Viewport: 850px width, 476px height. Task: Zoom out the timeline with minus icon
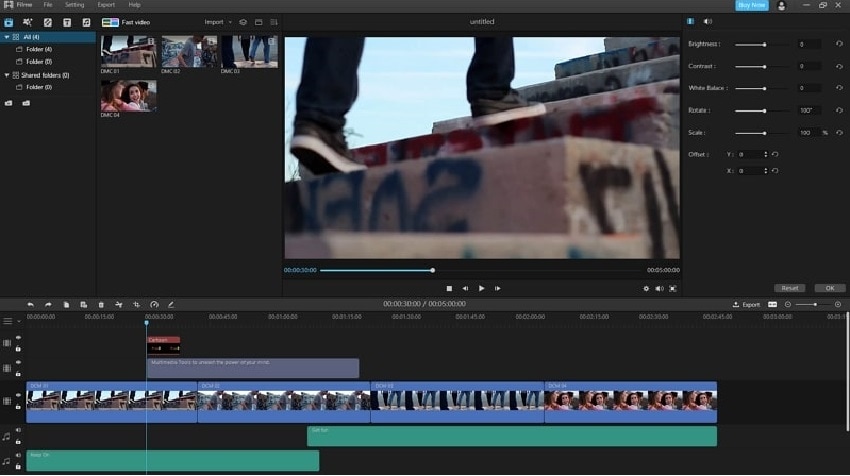788,305
